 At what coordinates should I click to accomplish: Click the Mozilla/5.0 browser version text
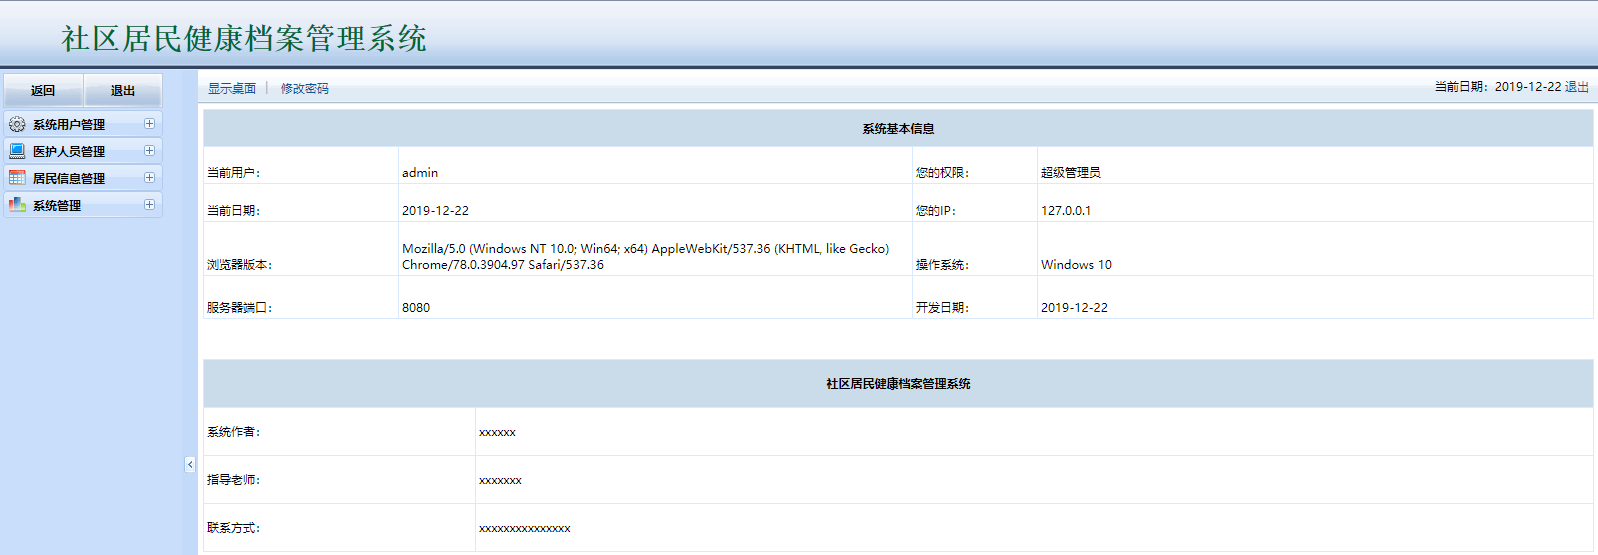645,256
